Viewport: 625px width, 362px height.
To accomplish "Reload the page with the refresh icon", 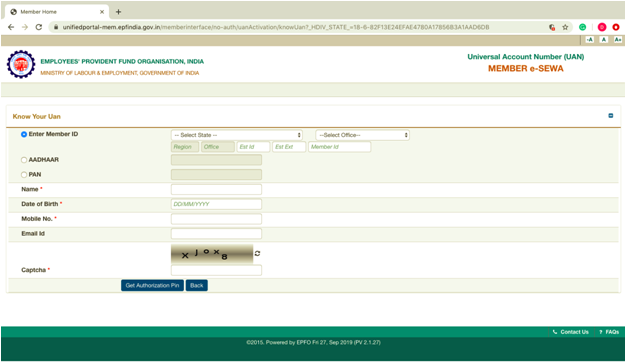I will point(39,27).
